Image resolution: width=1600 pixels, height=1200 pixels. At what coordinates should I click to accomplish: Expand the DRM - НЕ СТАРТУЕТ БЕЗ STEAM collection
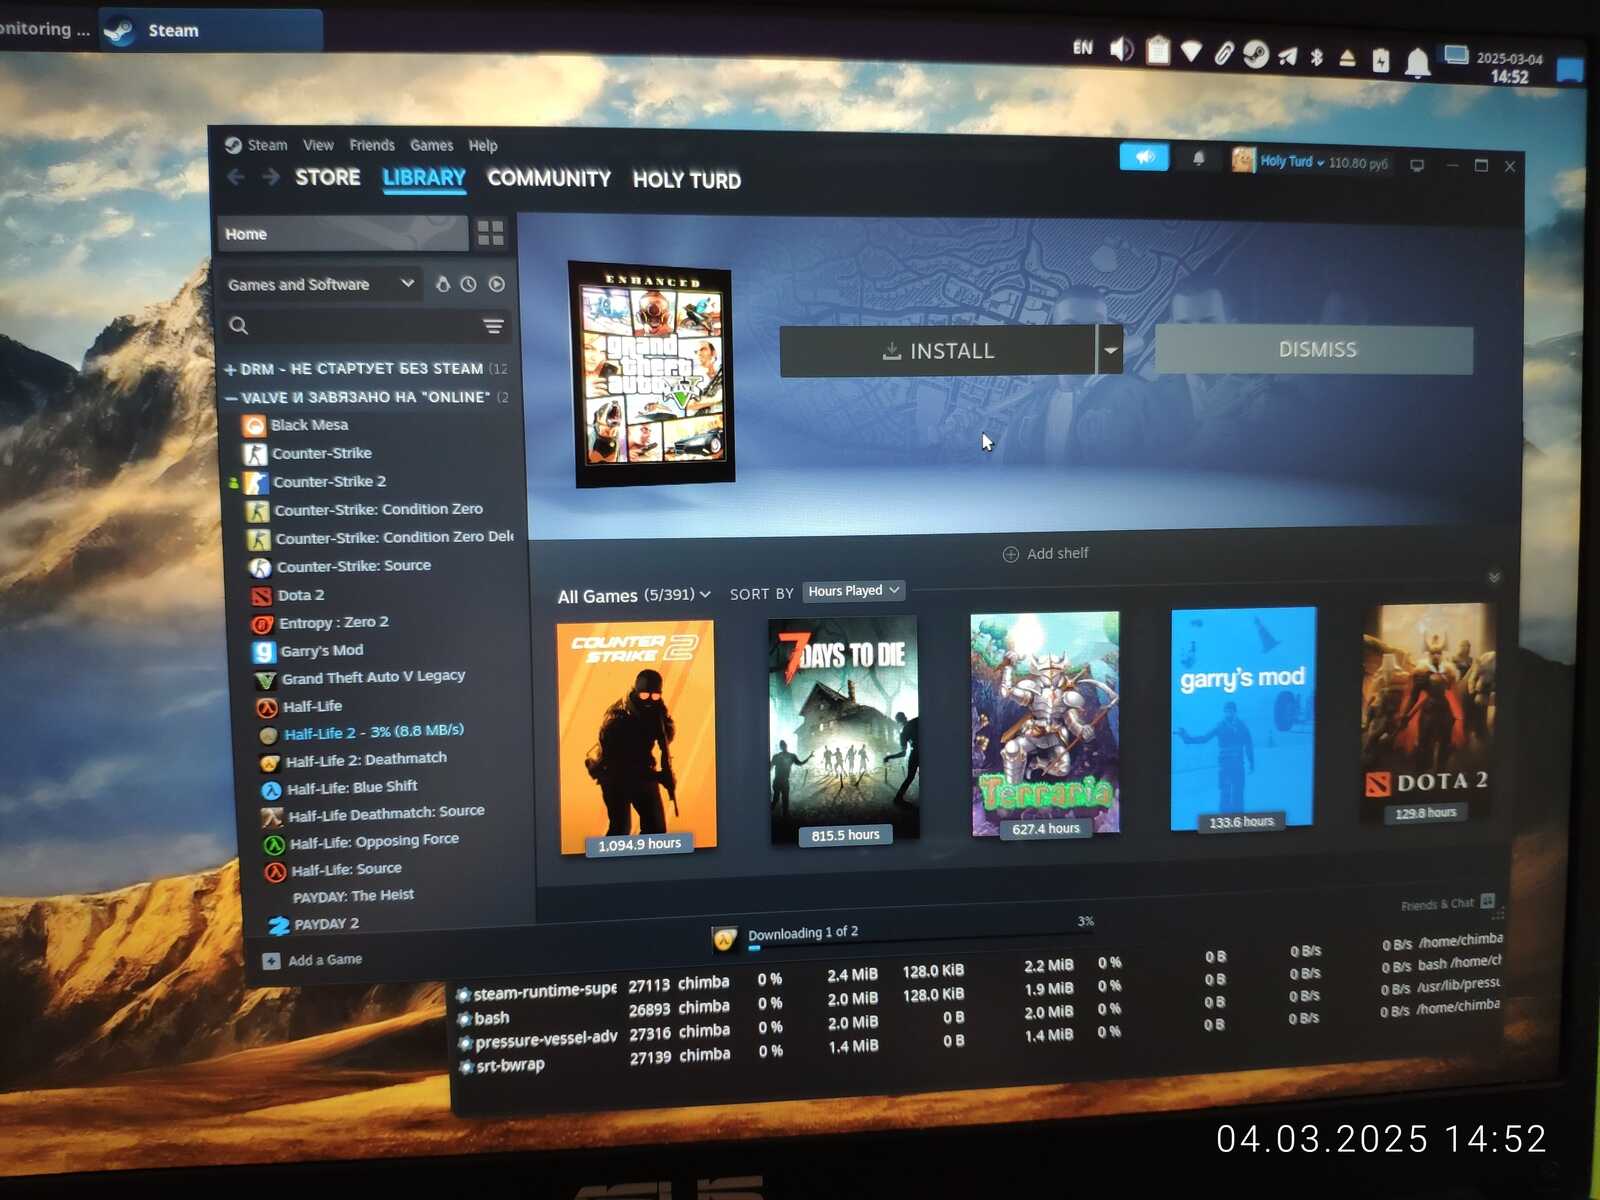pyautogui.click(x=230, y=370)
